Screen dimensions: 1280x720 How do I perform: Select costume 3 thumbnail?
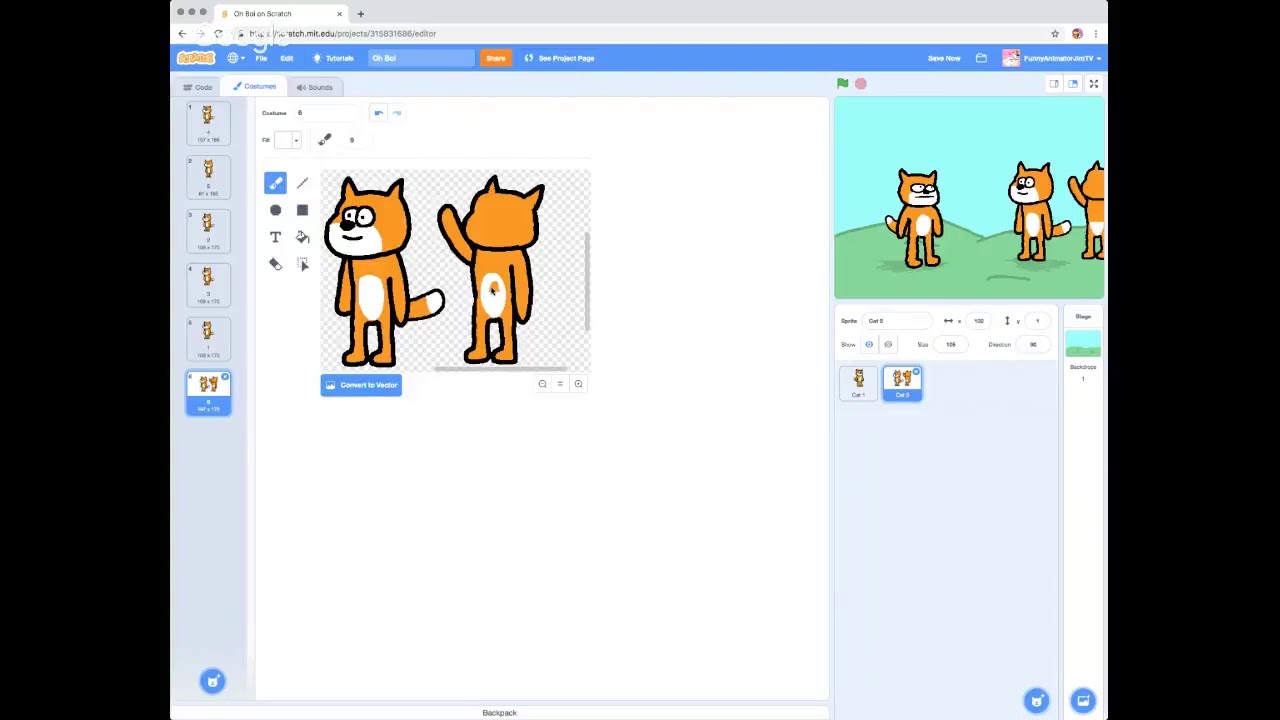[x=208, y=231]
